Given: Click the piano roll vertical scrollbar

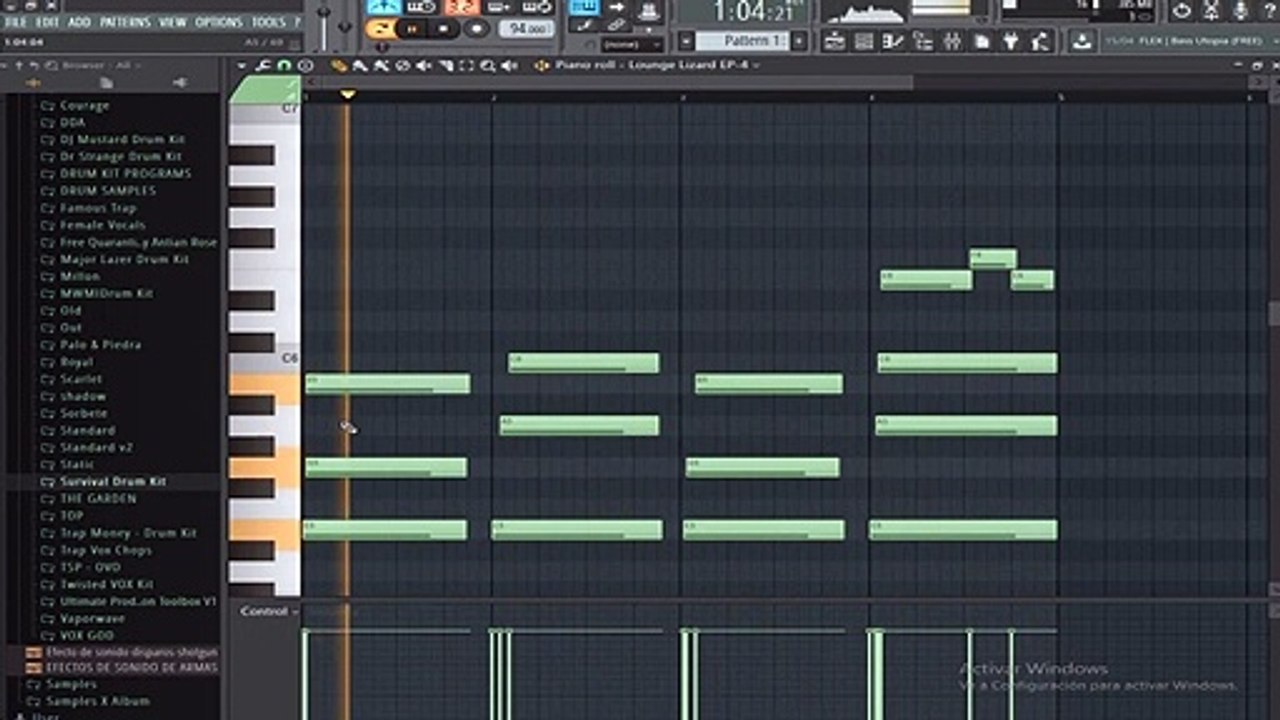Looking at the screenshot, I should (x=1273, y=314).
